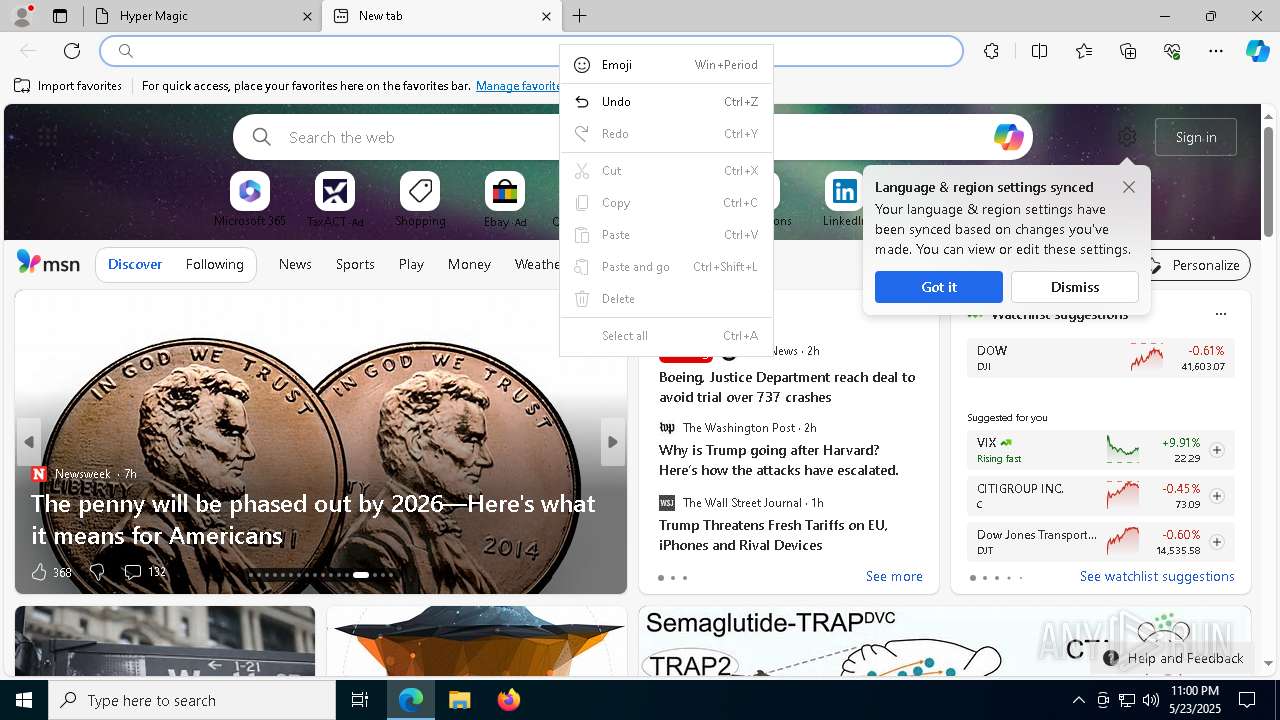Open the Sports category

click(355, 264)
